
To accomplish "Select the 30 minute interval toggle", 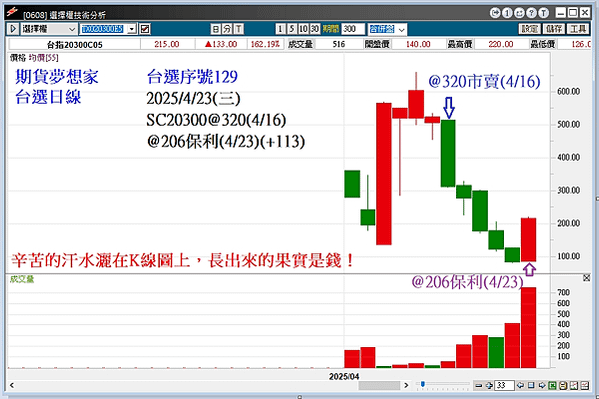I will click(314, 29).
